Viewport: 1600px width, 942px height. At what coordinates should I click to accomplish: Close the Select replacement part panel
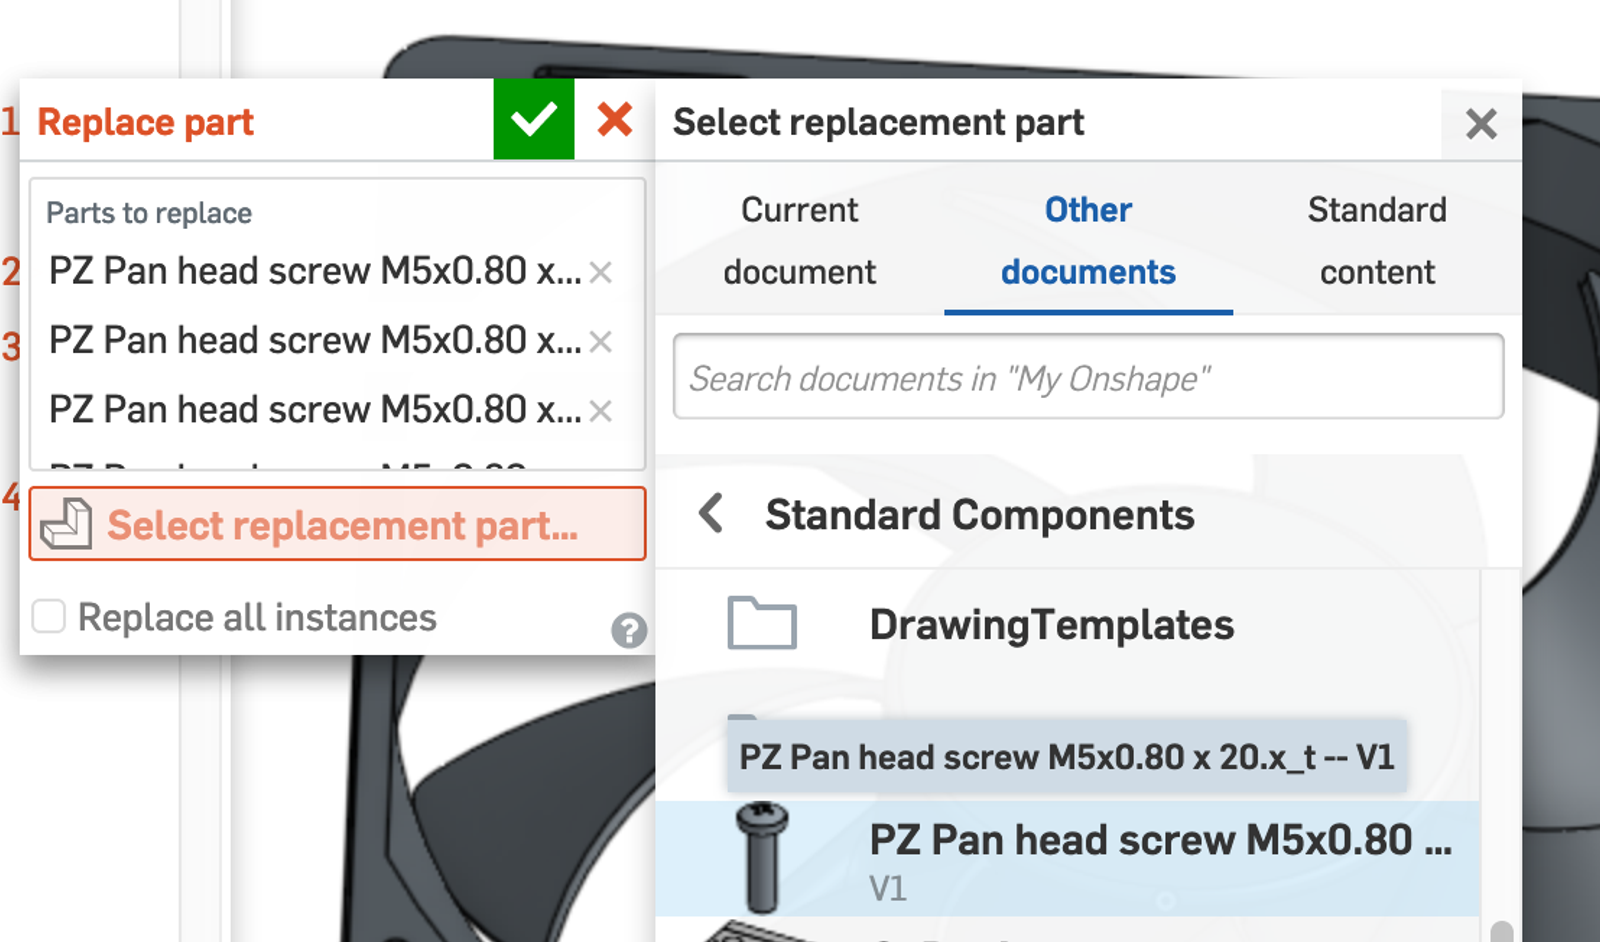pyautogui.click(x=1481, y=124)
